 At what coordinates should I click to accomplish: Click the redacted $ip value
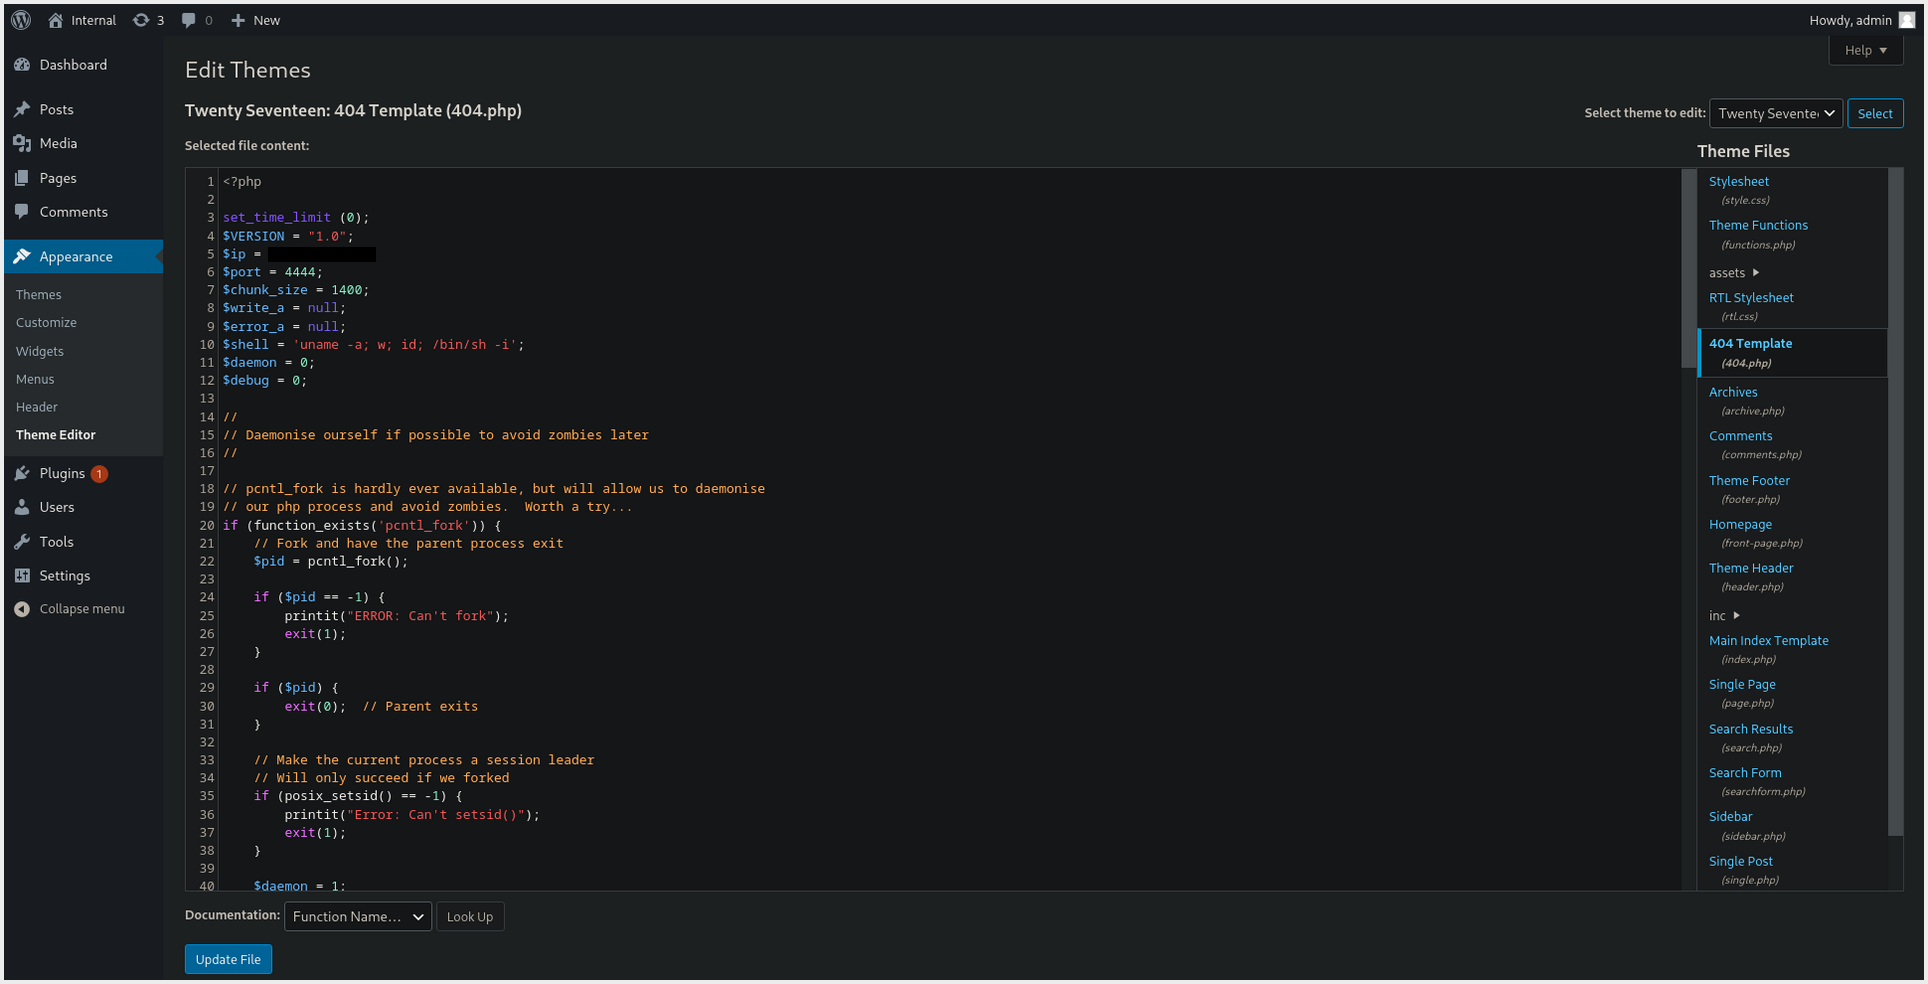[x=322, y=255]
